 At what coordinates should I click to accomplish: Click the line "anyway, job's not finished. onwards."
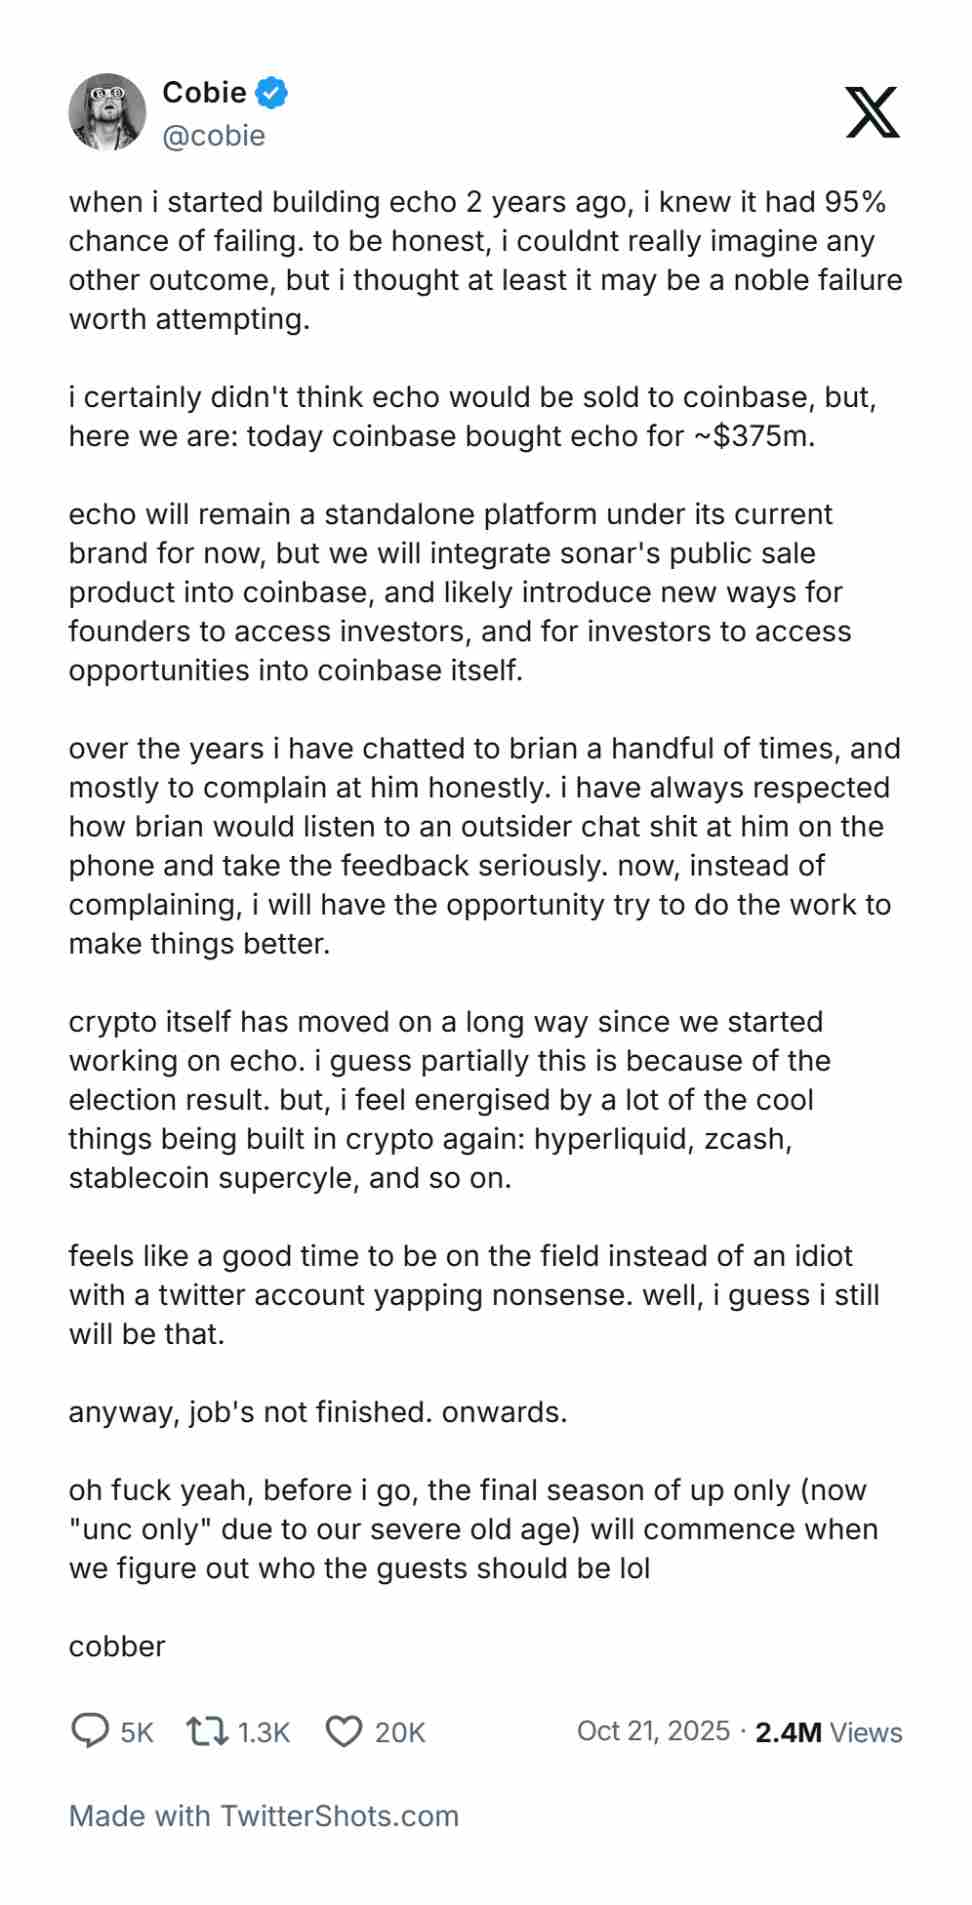(x=318, y=1412)
